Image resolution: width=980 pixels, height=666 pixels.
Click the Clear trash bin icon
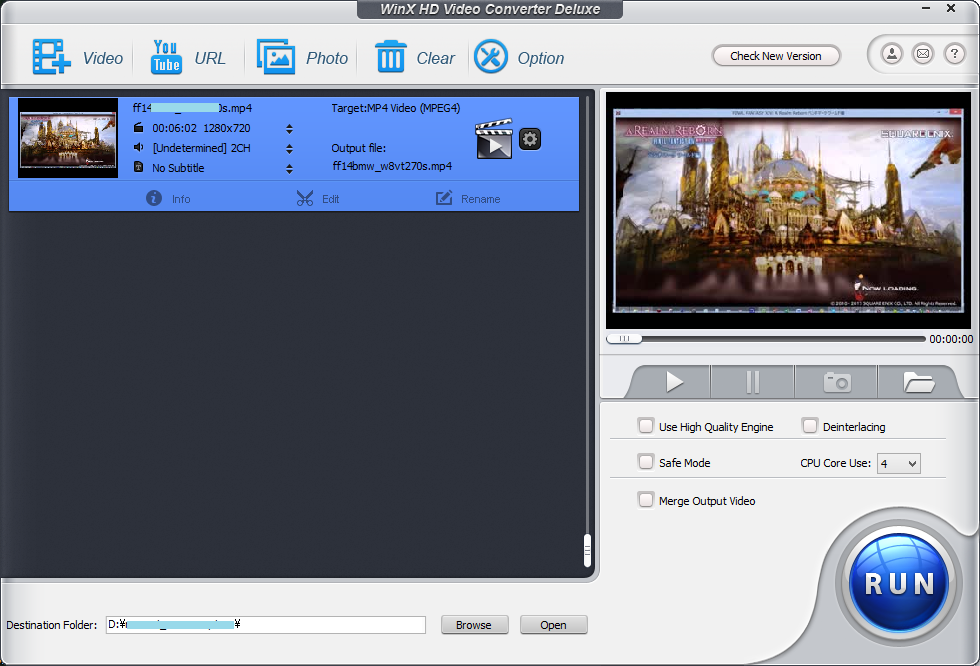tap(390, 57)
